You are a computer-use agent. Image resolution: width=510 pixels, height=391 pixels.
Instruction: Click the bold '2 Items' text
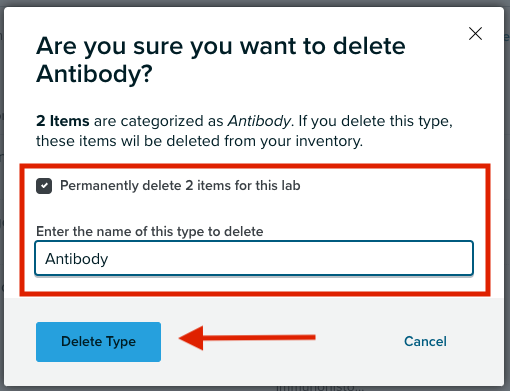pos(63,121)
